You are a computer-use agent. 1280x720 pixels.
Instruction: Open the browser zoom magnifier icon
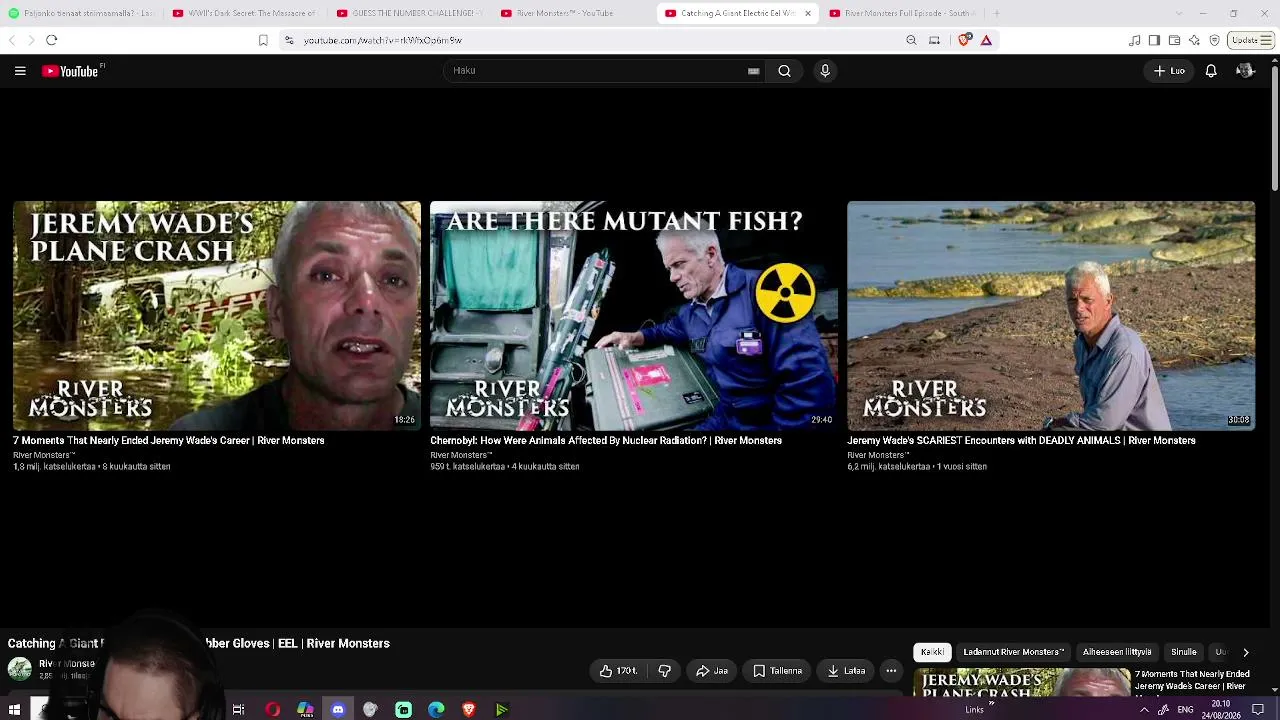pyautogui.click(x=911, y=40)
